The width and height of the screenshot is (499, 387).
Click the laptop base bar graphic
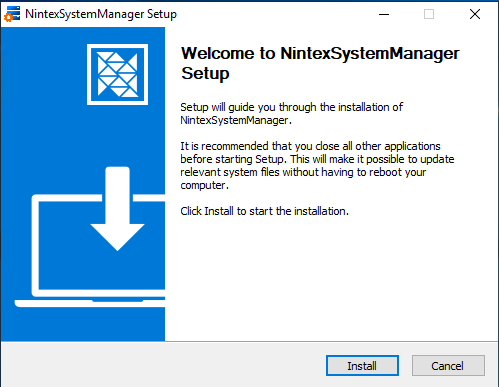pos(90,303)
